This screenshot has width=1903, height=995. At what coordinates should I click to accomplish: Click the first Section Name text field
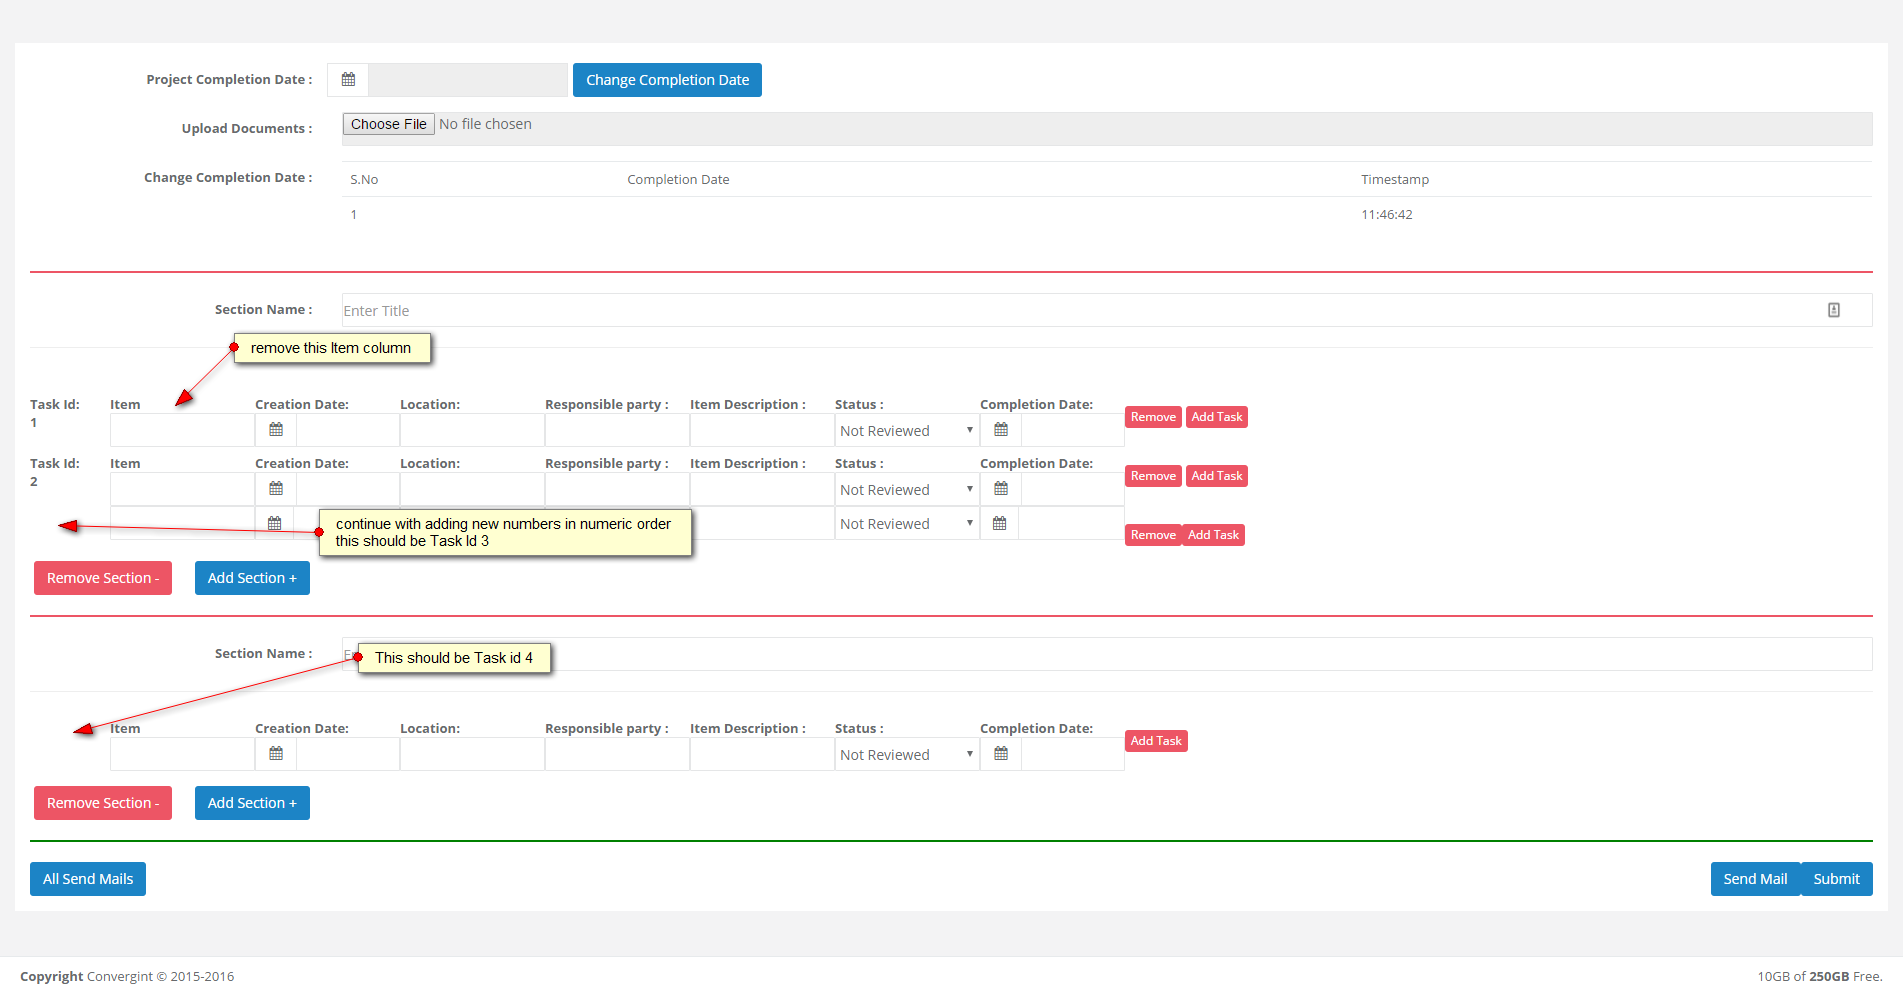[x=1080, y=311]
